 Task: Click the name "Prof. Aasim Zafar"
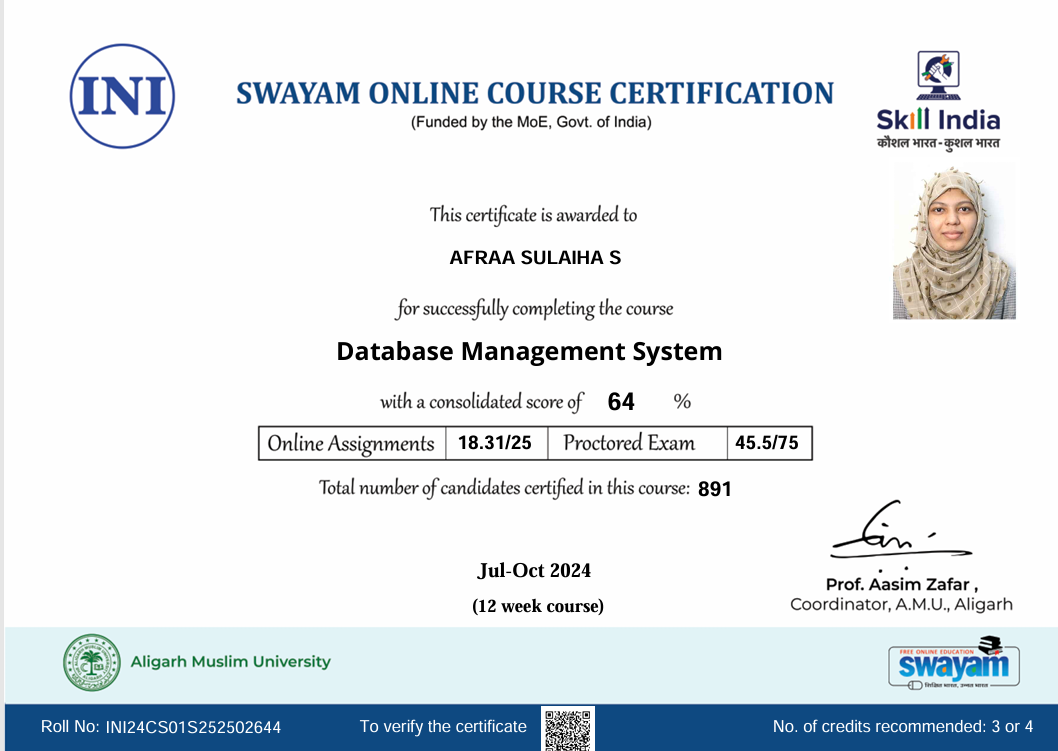click(897, 584)
